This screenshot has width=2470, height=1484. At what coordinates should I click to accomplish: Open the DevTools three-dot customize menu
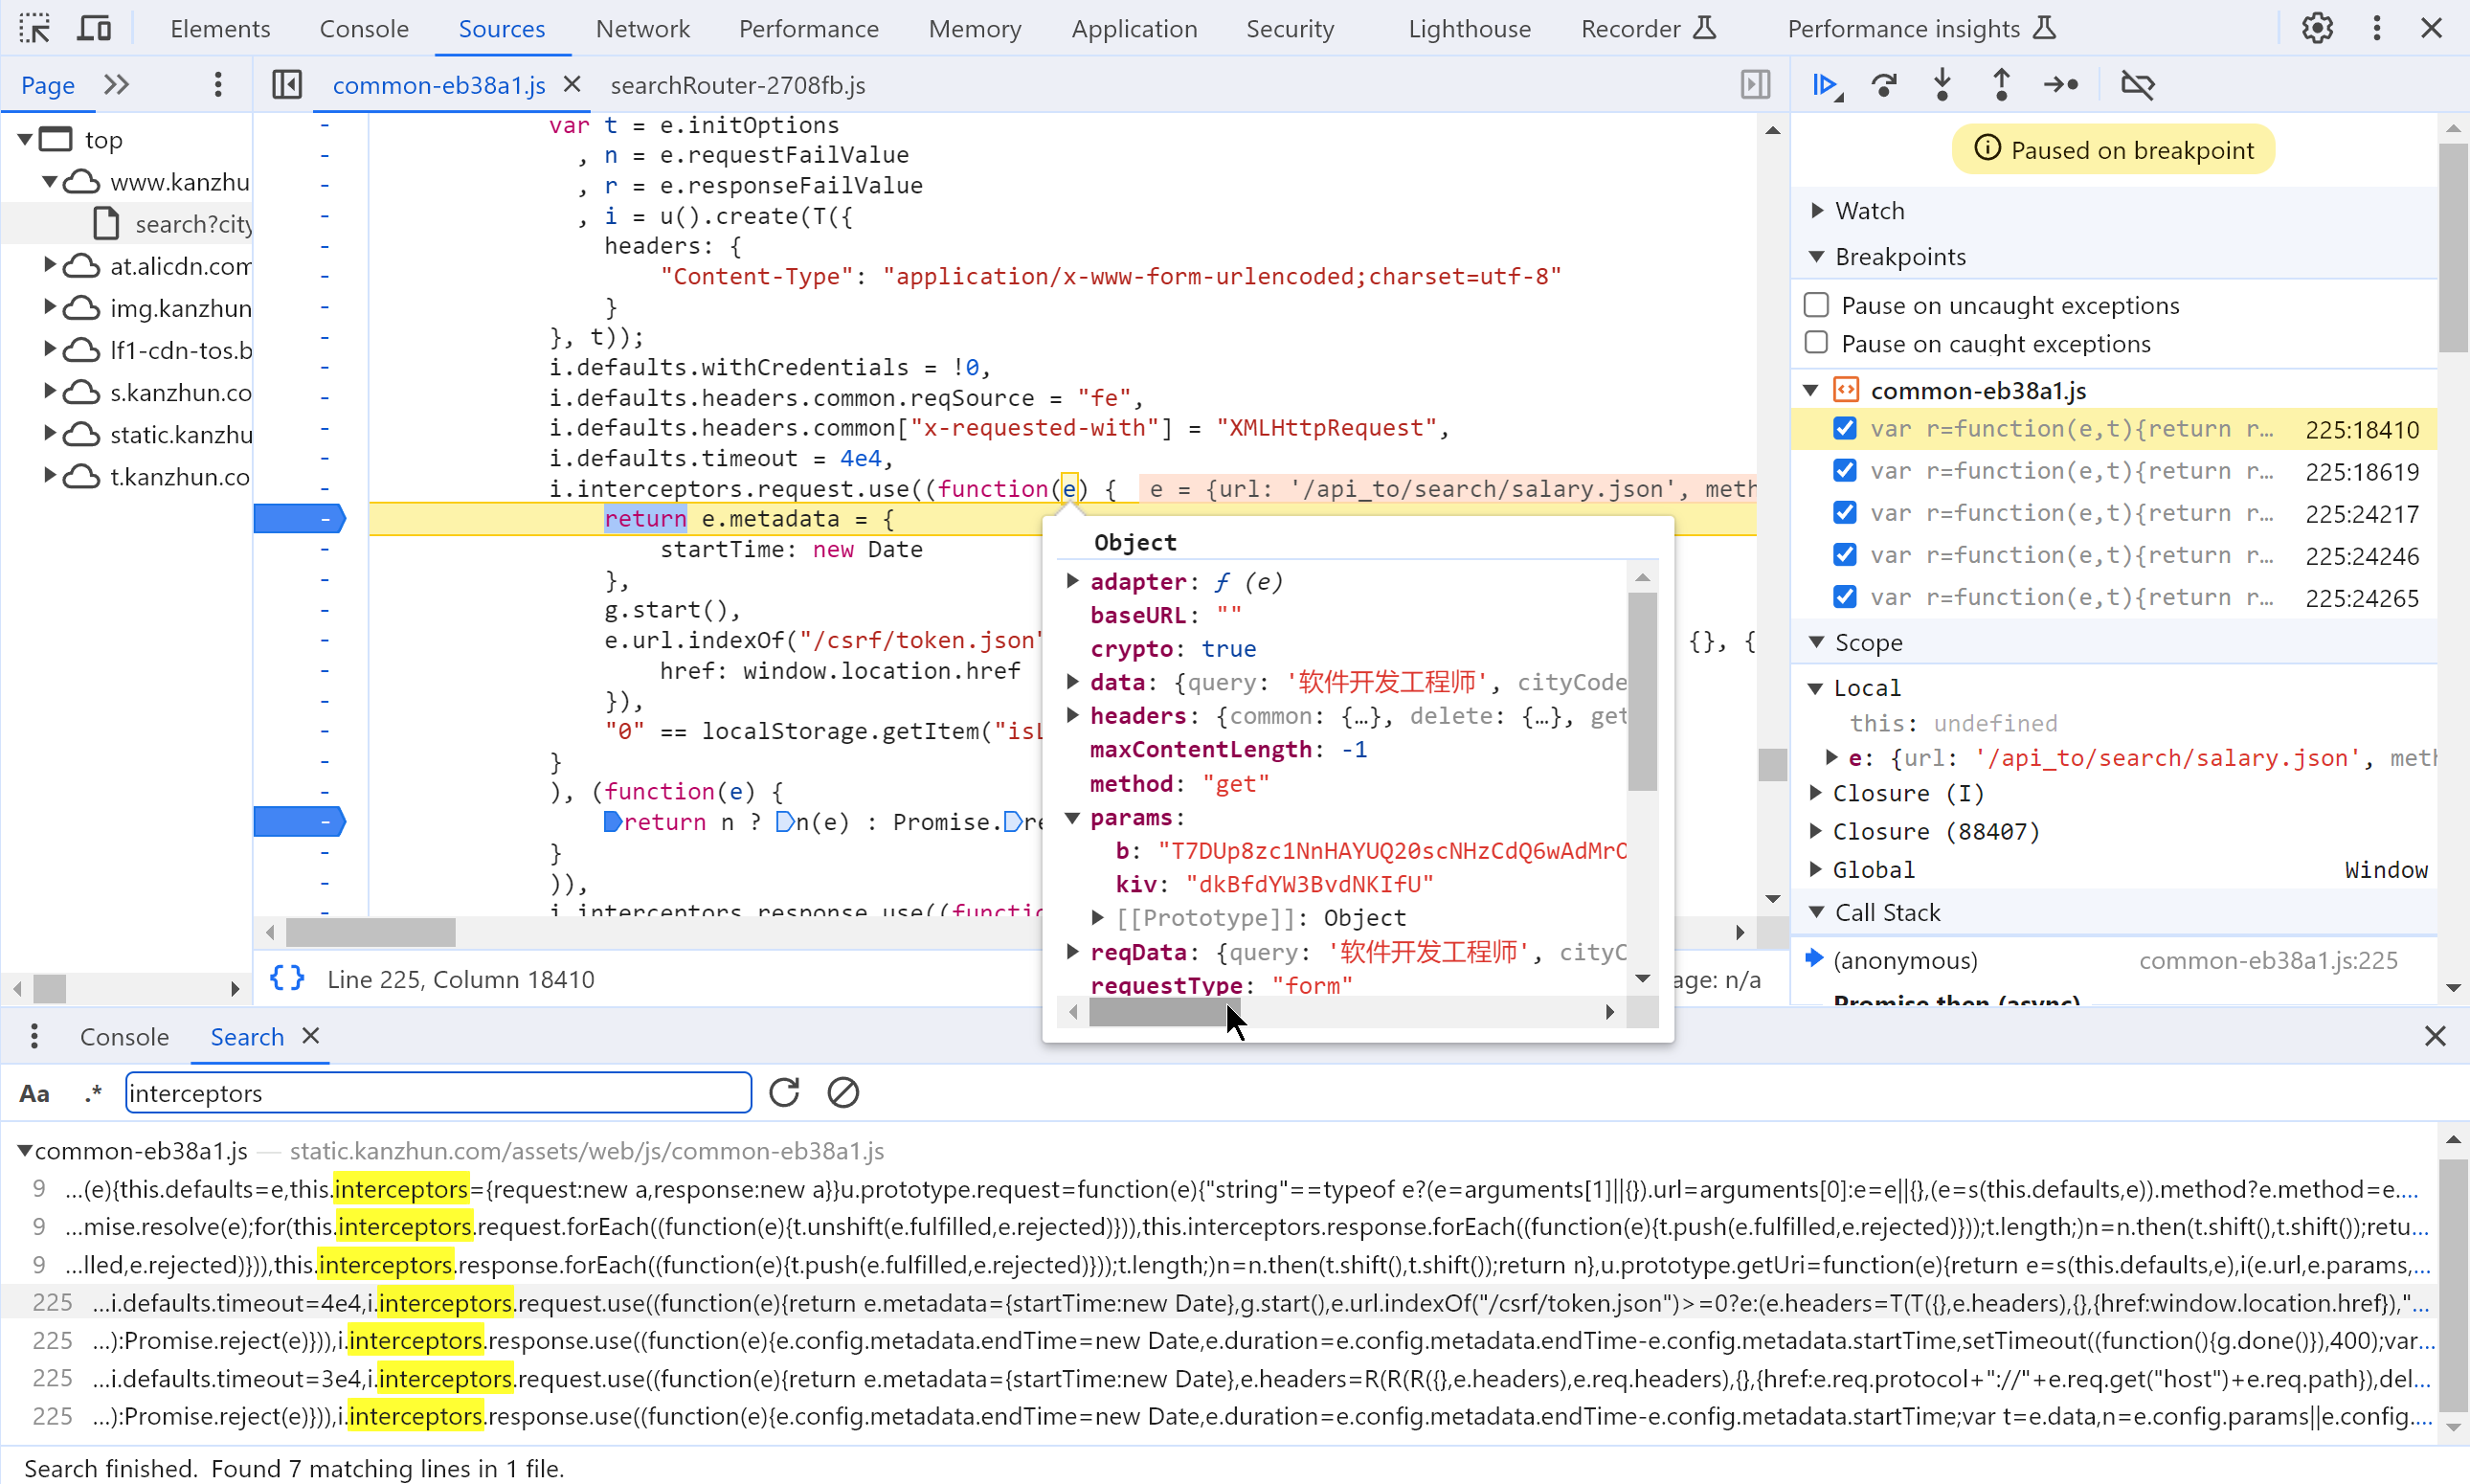pos(2377,28)
